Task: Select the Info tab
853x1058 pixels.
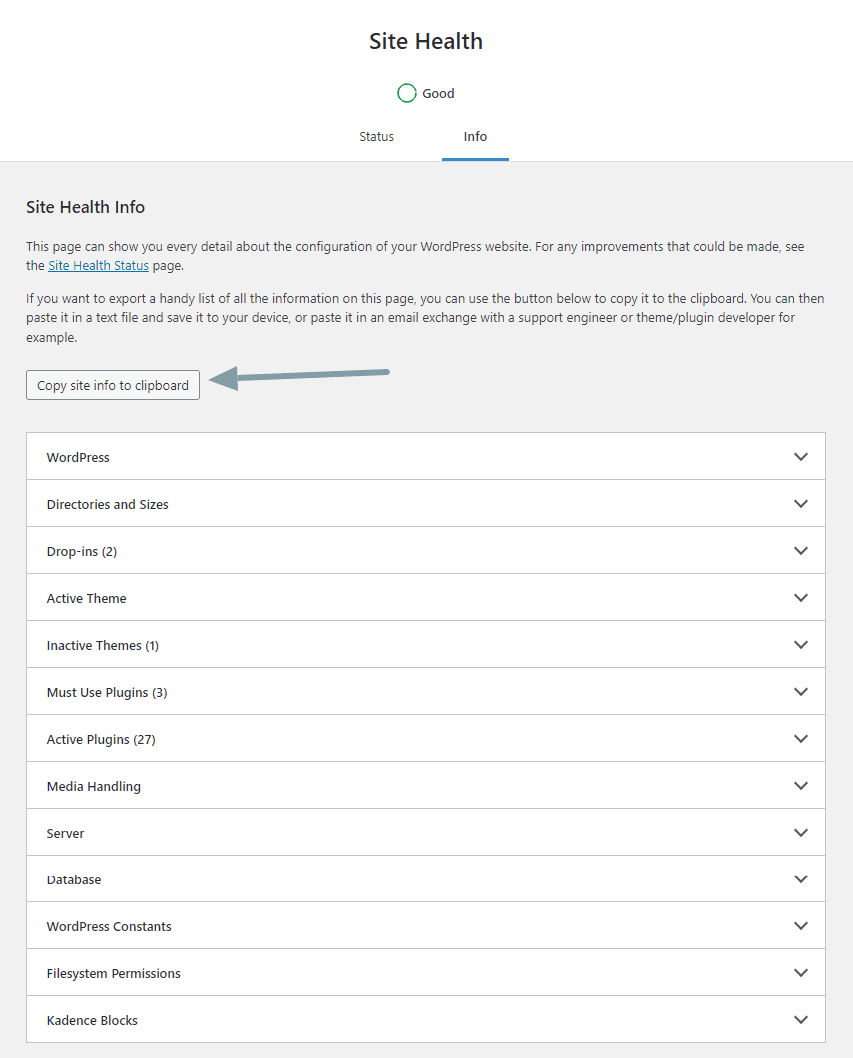Action: point(475,137)
